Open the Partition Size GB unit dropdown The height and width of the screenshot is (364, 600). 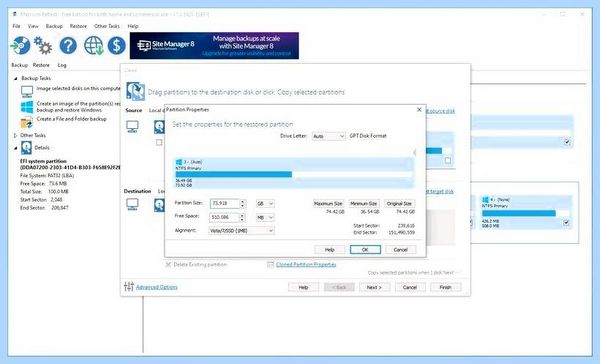coord(265,204)
